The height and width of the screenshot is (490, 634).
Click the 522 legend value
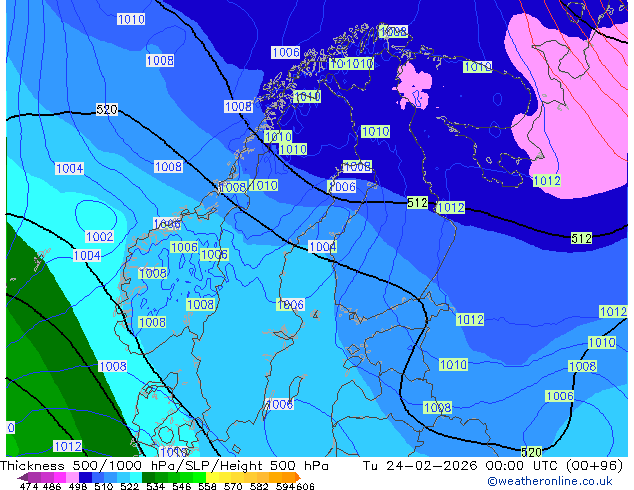[129, 486]
